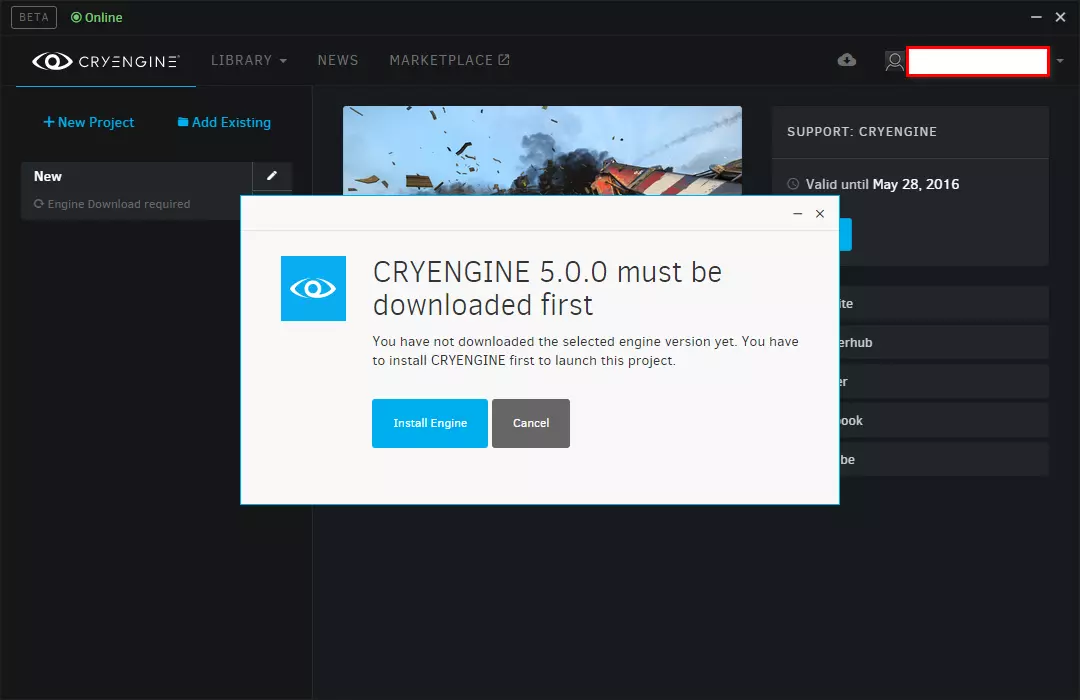The width and height of the screenshot is (1080, 700).
Task: Click the blue CRYENGINE icon in dialog
Action: coord(313,288)
